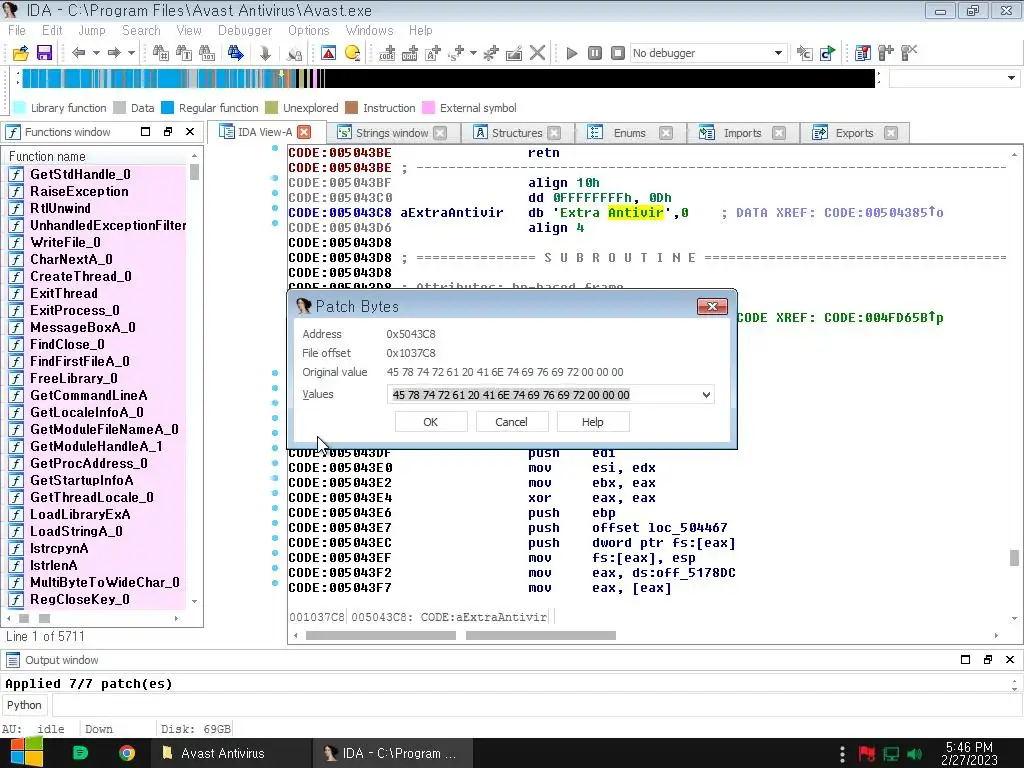
Task: Click the Jump to address down-arrow icon
Action: (265, 53)
